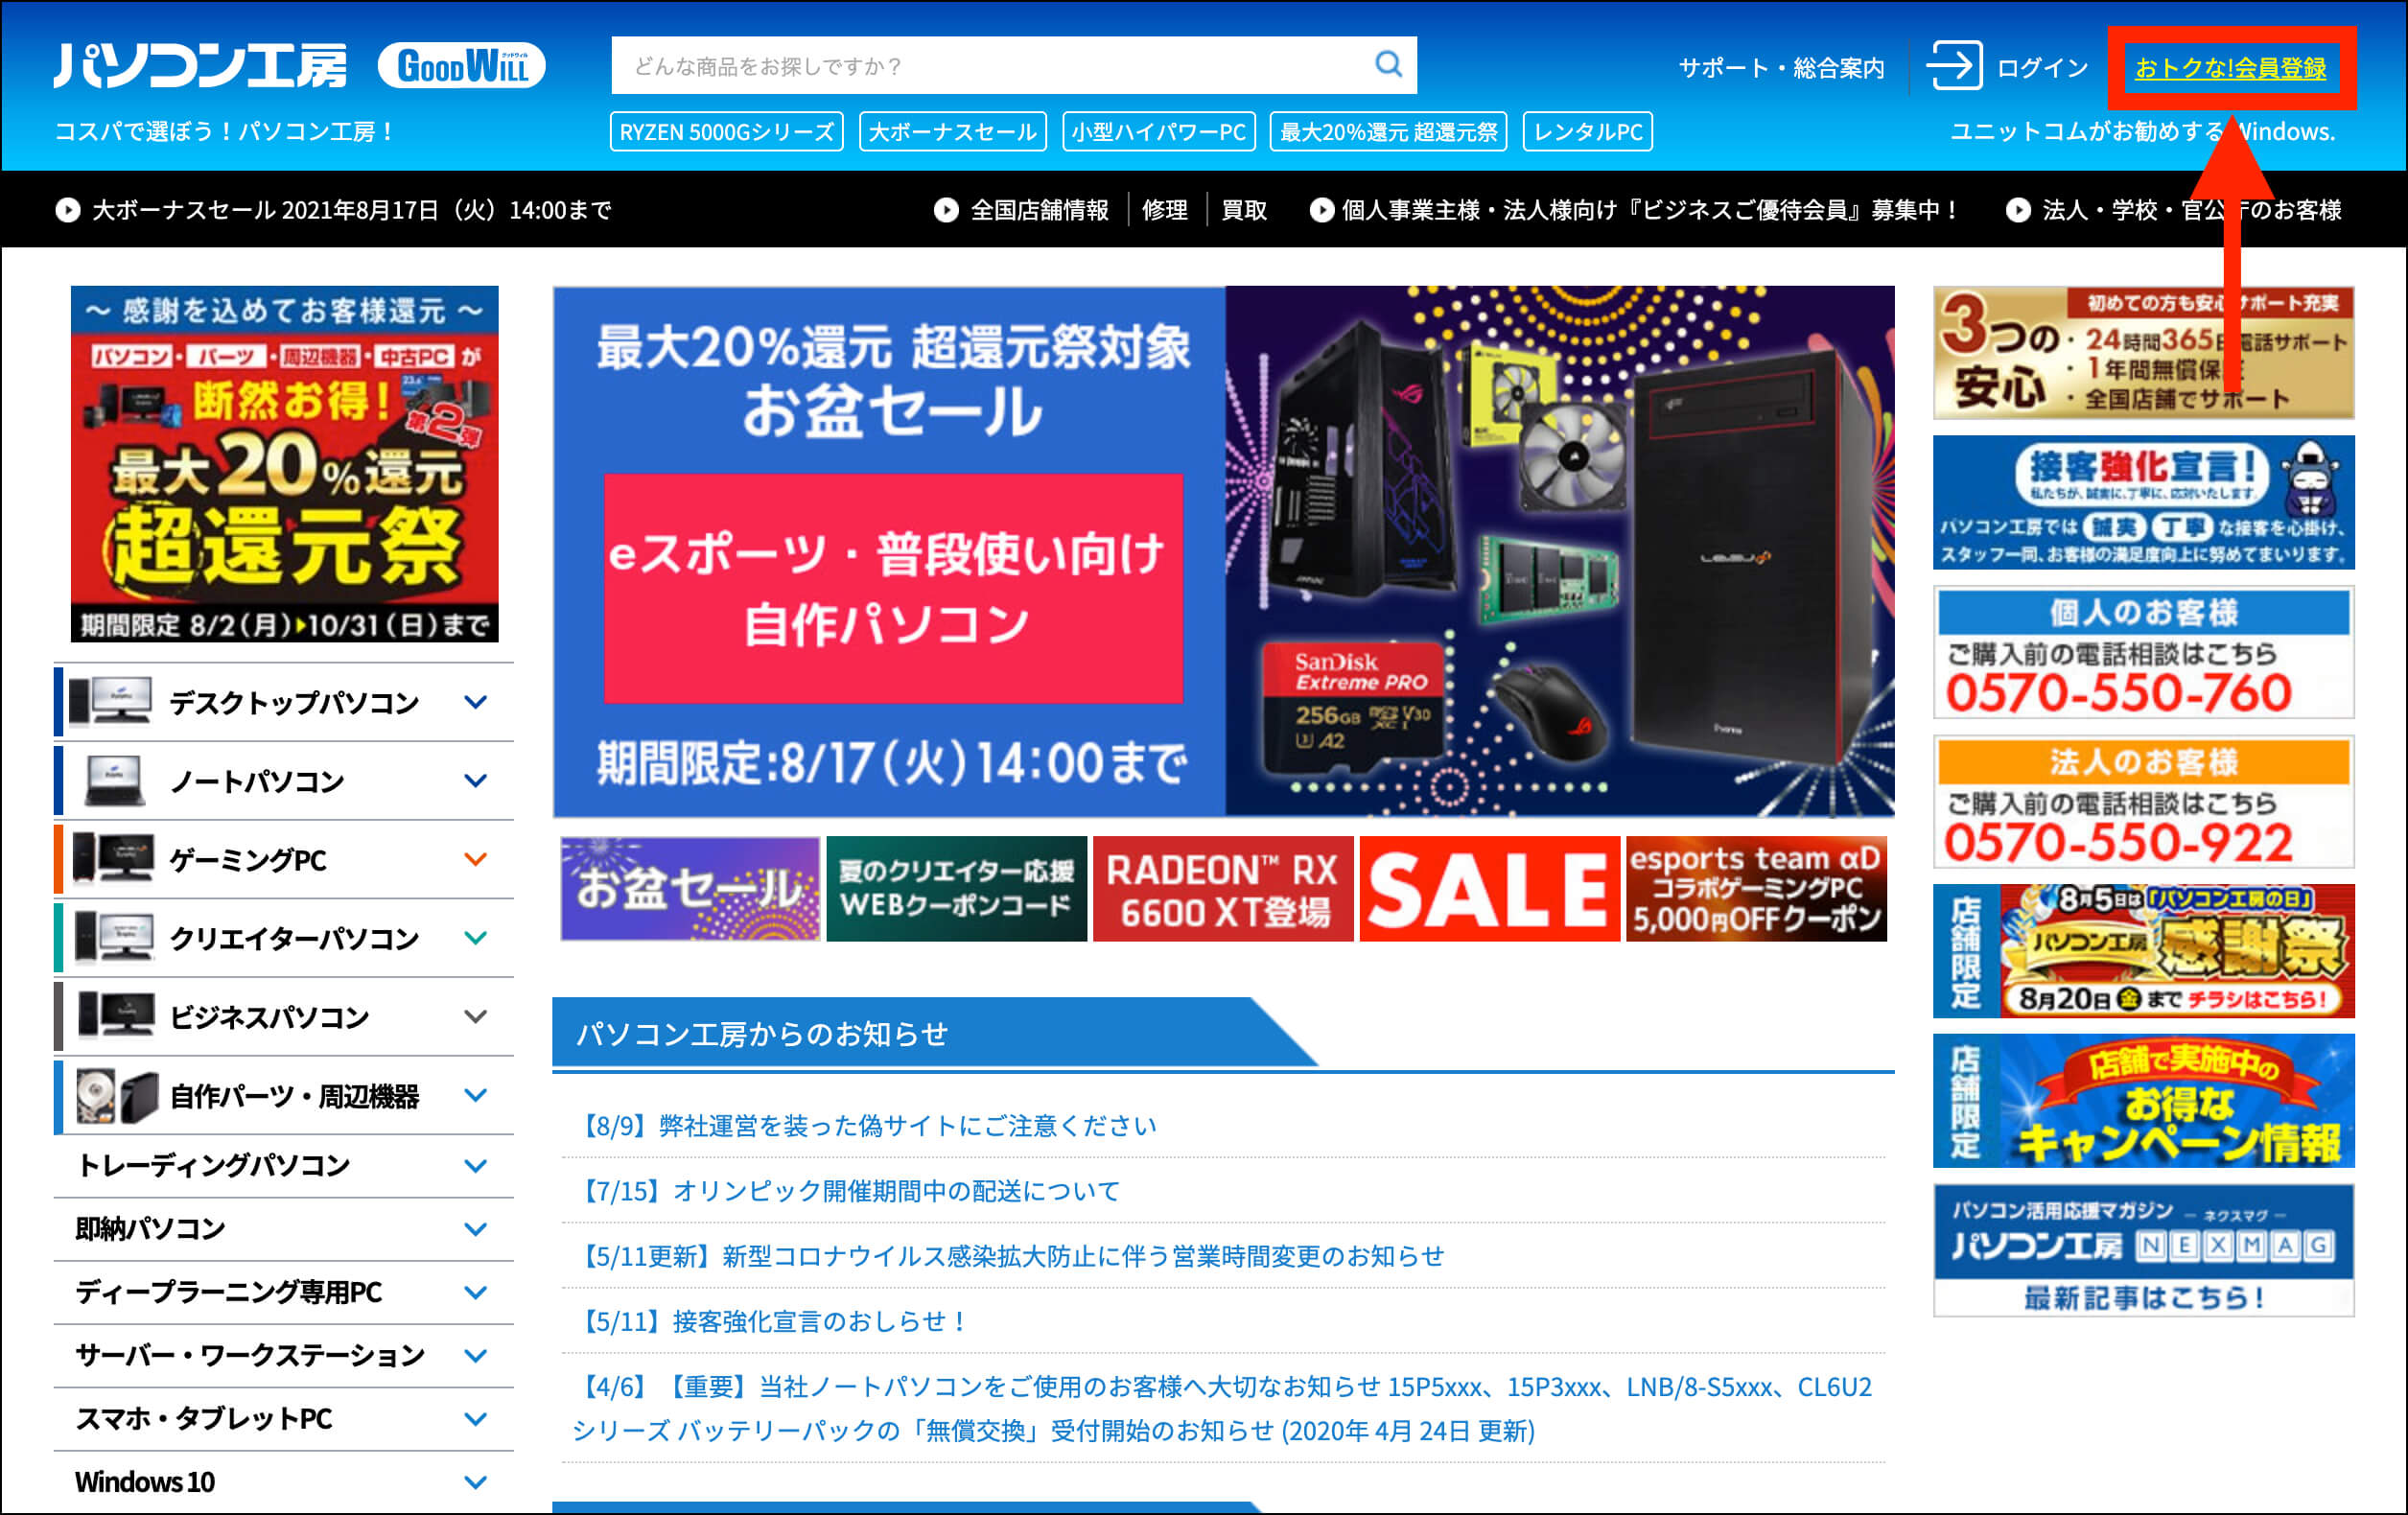
Task: Open the NEXMAG magazine banner
Action: pyautogui.click(x=2144, y=1251)
